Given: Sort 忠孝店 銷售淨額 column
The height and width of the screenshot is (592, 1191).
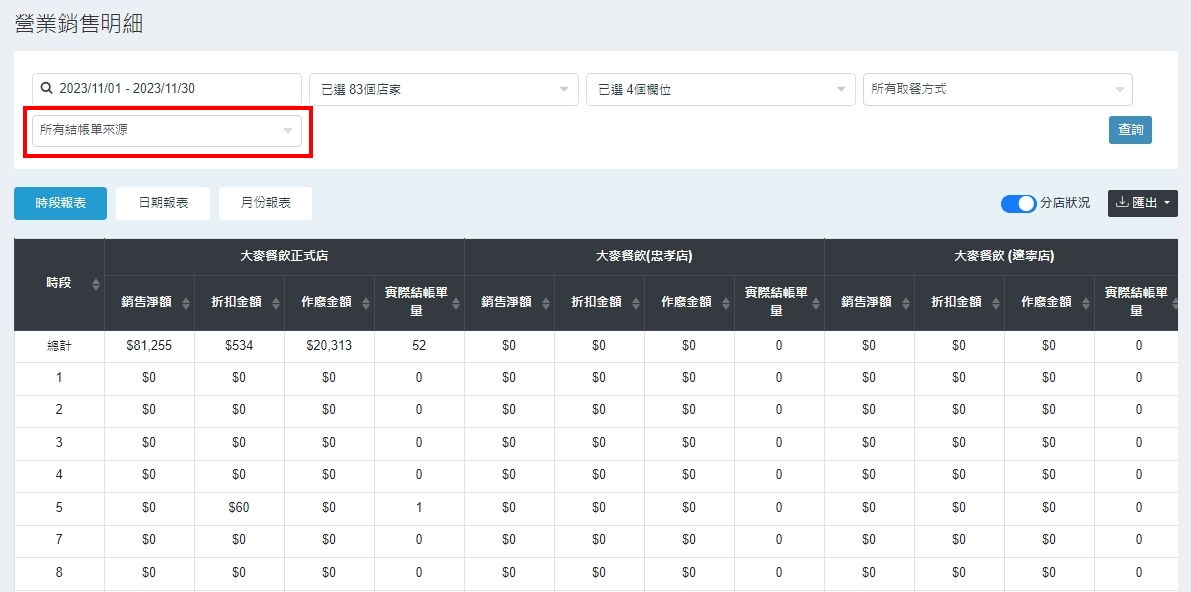Looking at the screenshot, I should (x=546, y=303).
